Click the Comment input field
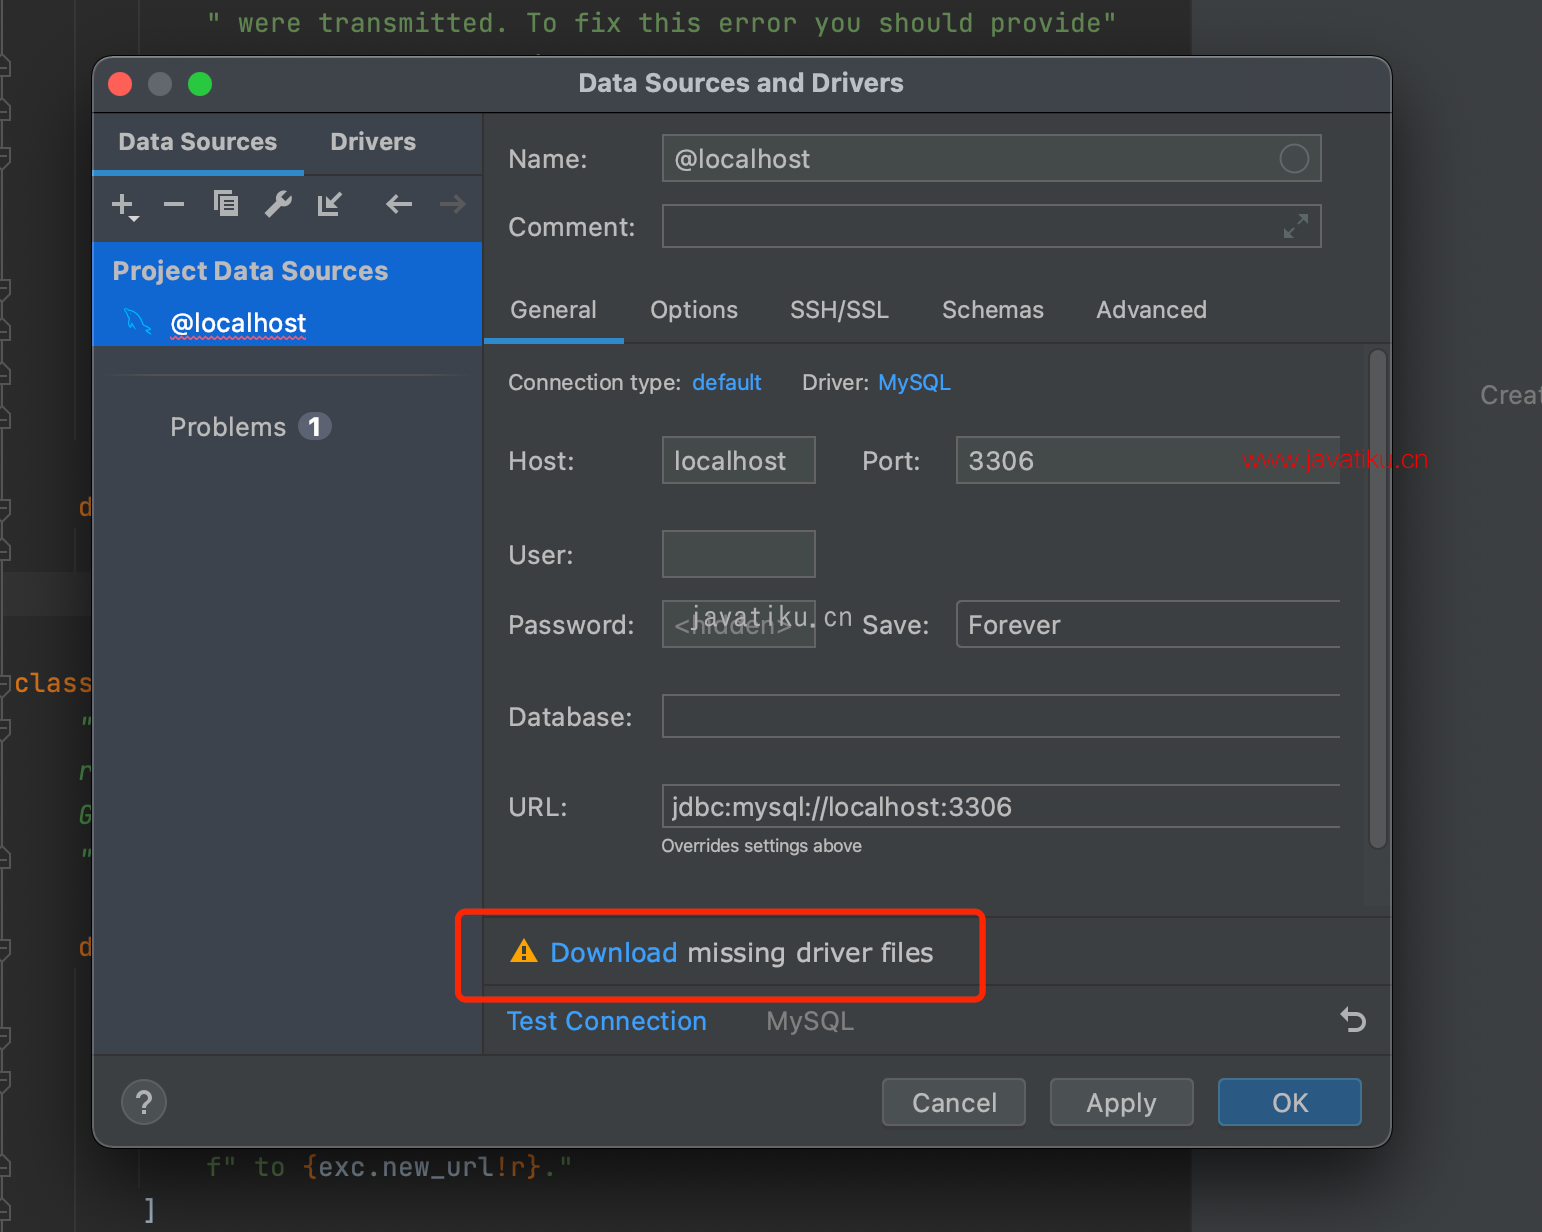This screenshot has width=1542, height=1232. coord(991,226)
